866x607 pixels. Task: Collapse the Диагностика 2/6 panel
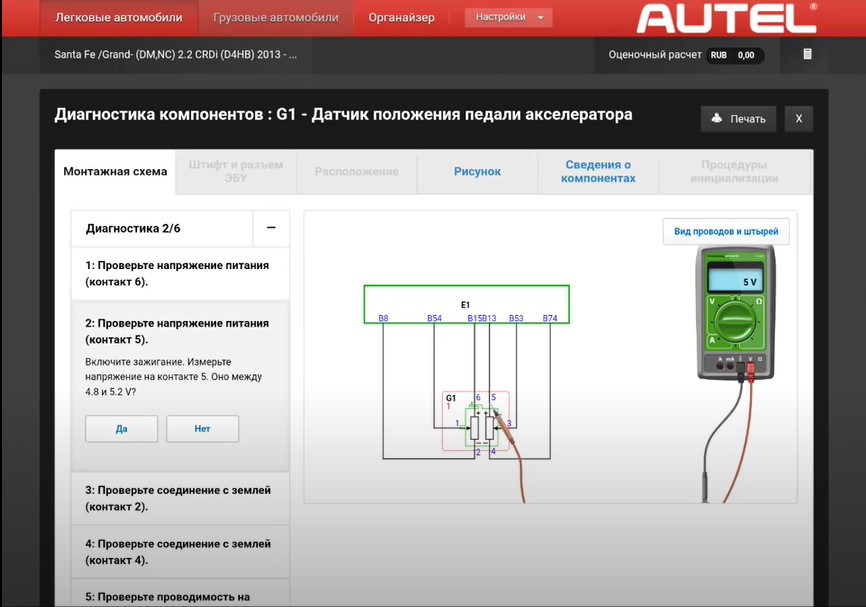click(271, 228)
